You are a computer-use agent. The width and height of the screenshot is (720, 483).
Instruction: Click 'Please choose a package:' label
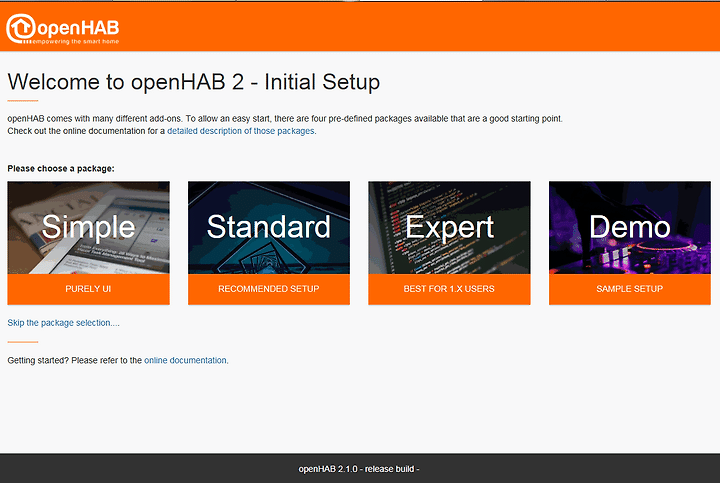click(x=61, y=168)
